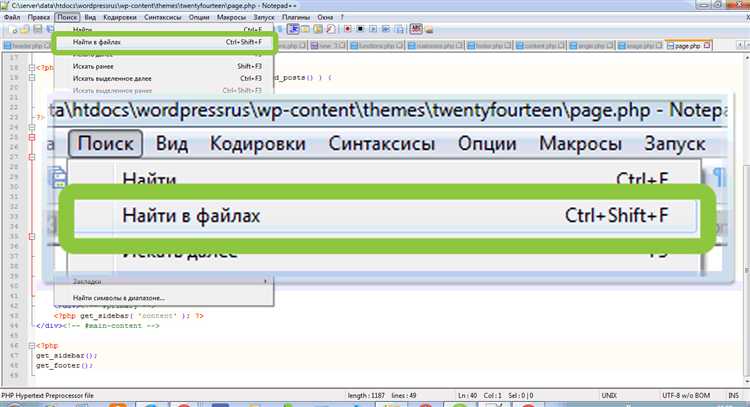Open the Вид menu

point(90,17)
